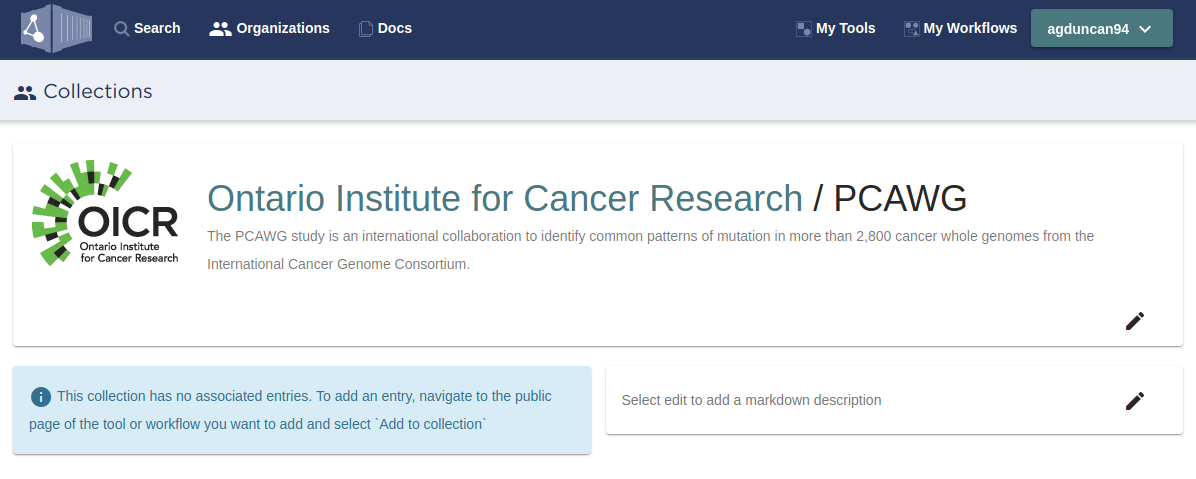Navigate to the My Workflows text link
Viewport: 1196px width, 479px height.
click(x=970, y=29)
